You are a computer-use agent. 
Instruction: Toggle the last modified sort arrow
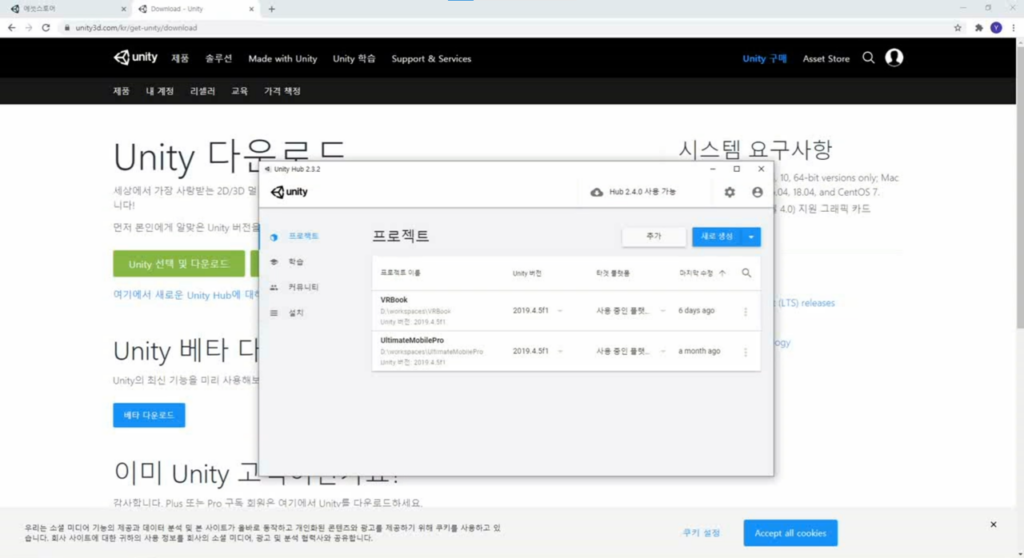coord(722,273)
